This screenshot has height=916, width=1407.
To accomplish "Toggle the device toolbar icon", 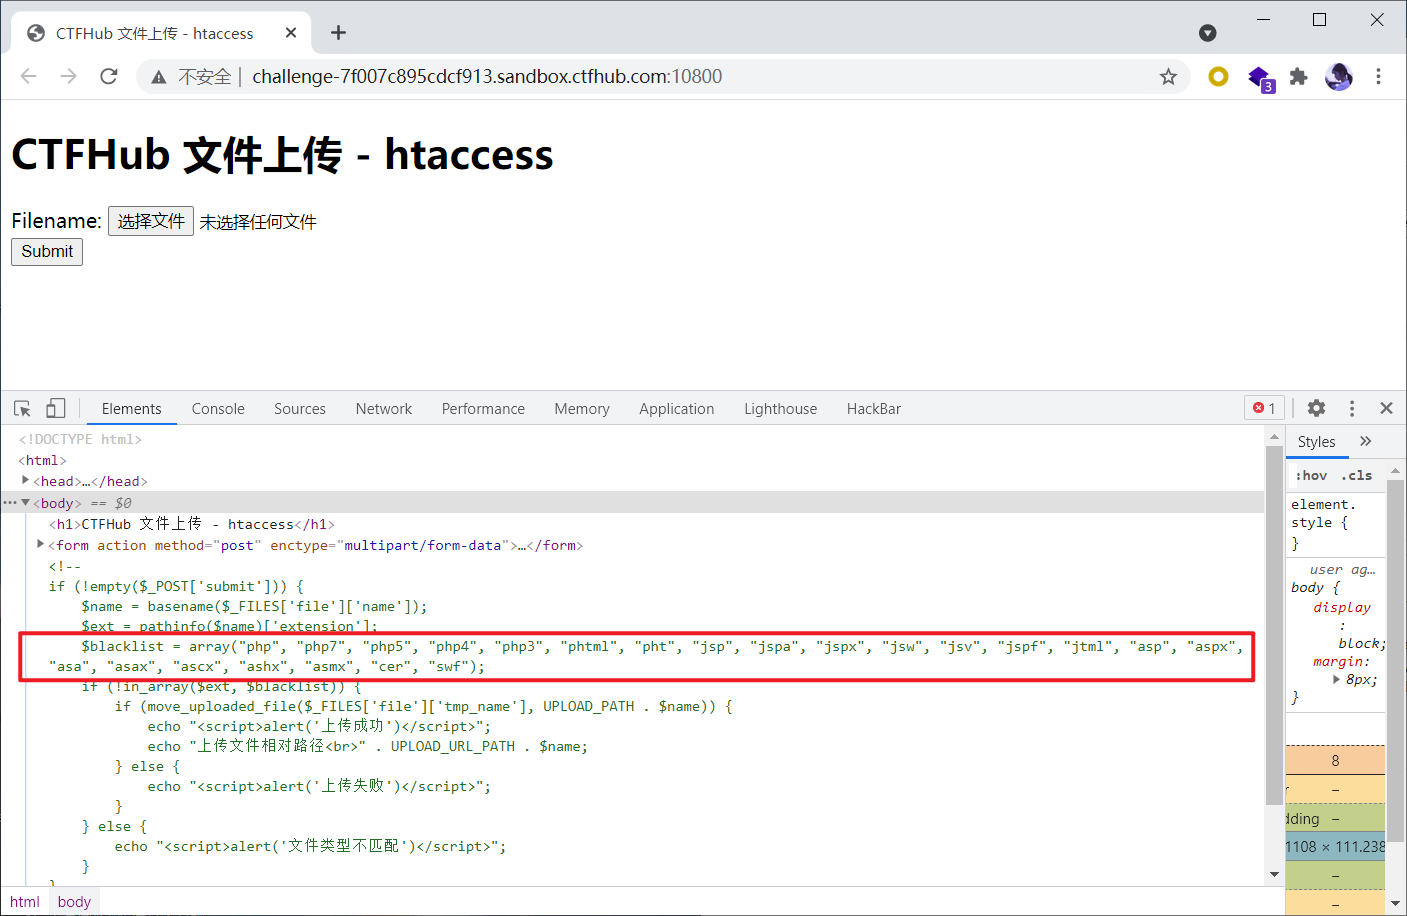I will pos(56,408).
